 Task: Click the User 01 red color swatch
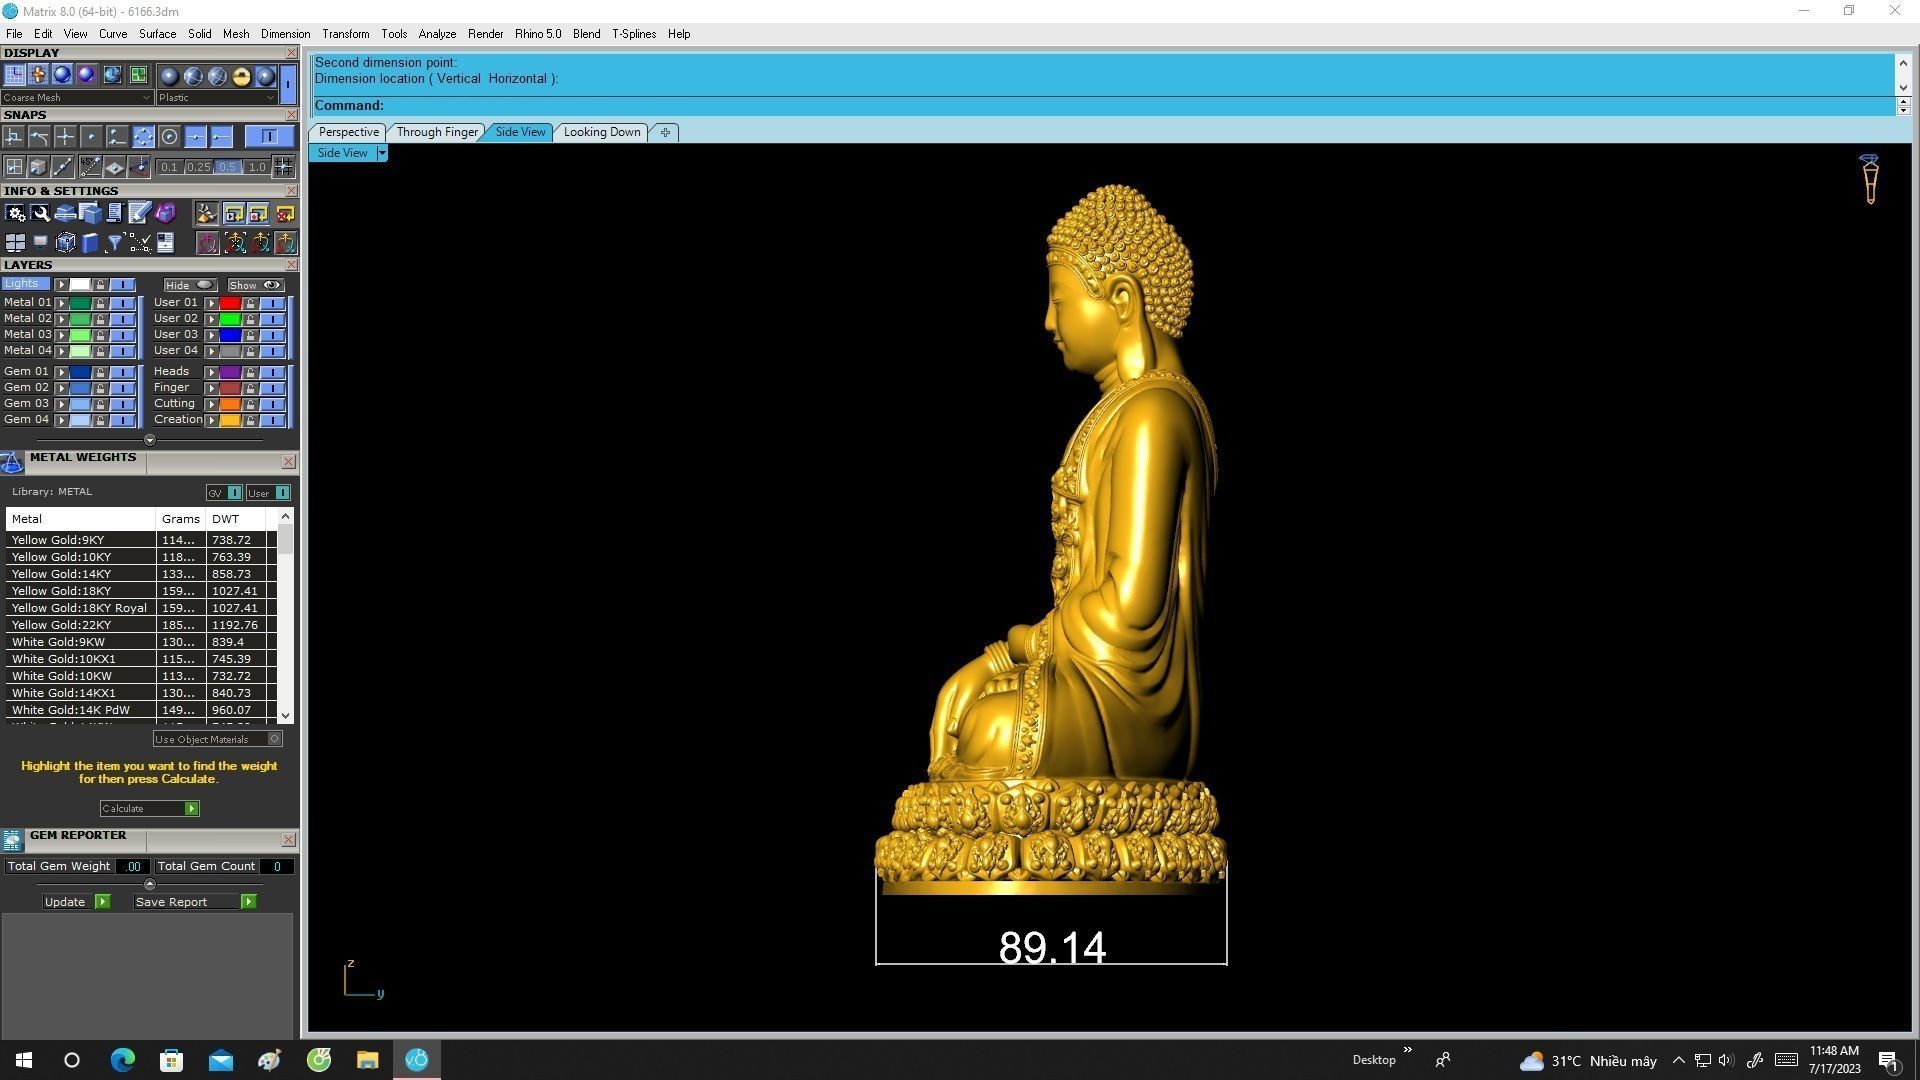[x=230, y=303]
